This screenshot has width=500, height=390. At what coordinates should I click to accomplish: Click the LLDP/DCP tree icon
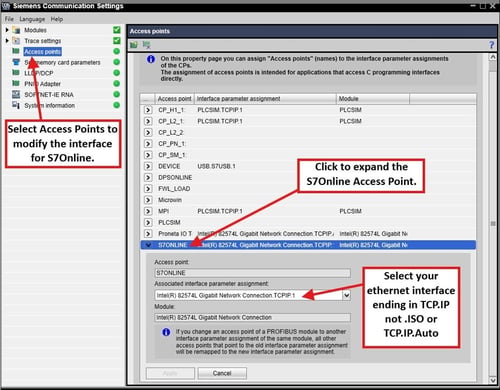tap(16, 73)
